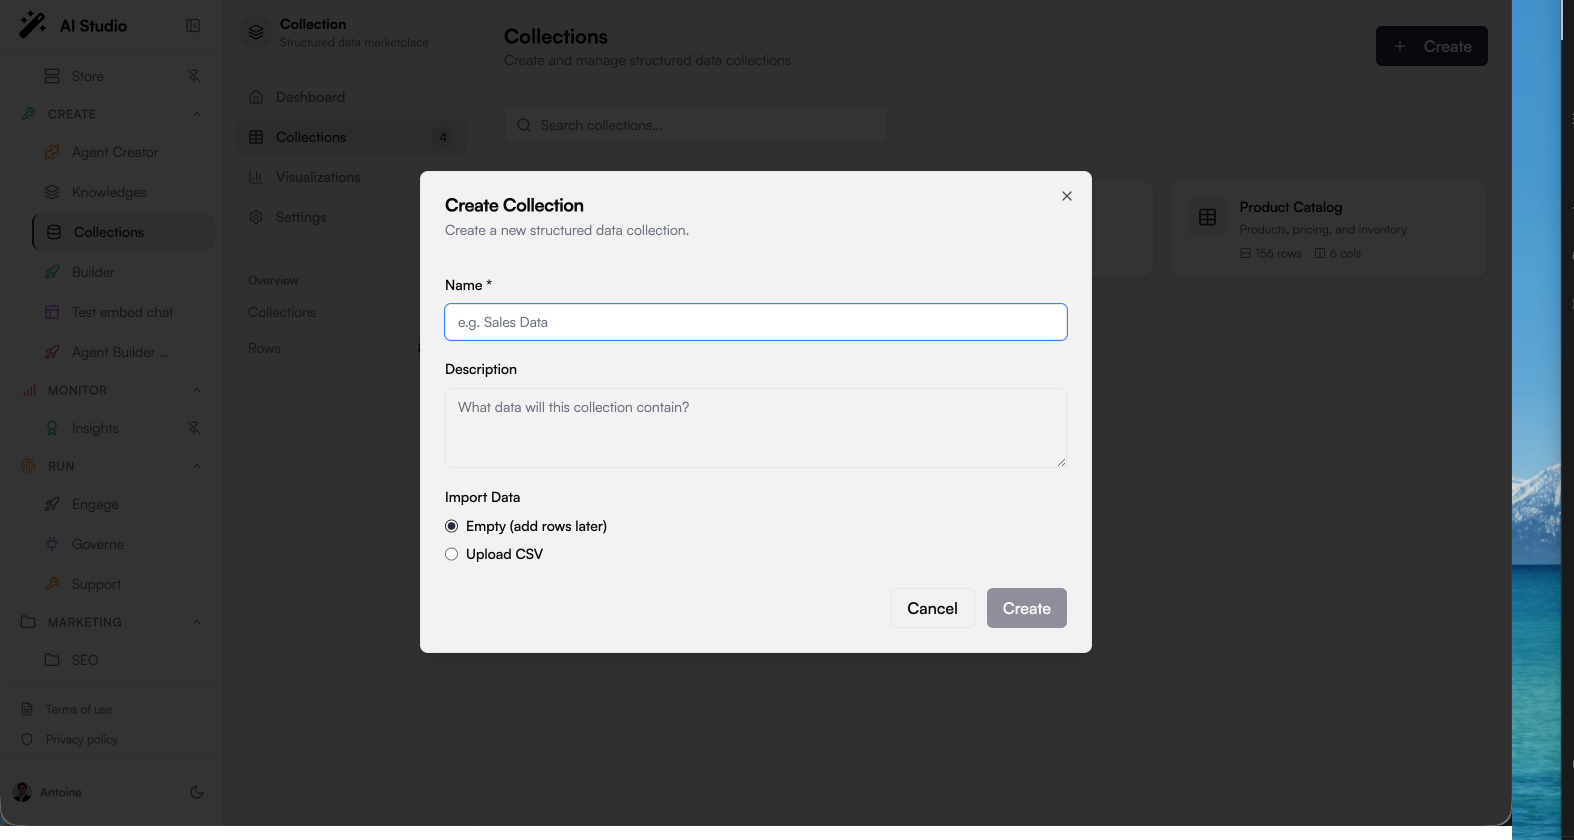Click the AI Studio magic wand logo

pyautogui.click(x=32, y=25)
